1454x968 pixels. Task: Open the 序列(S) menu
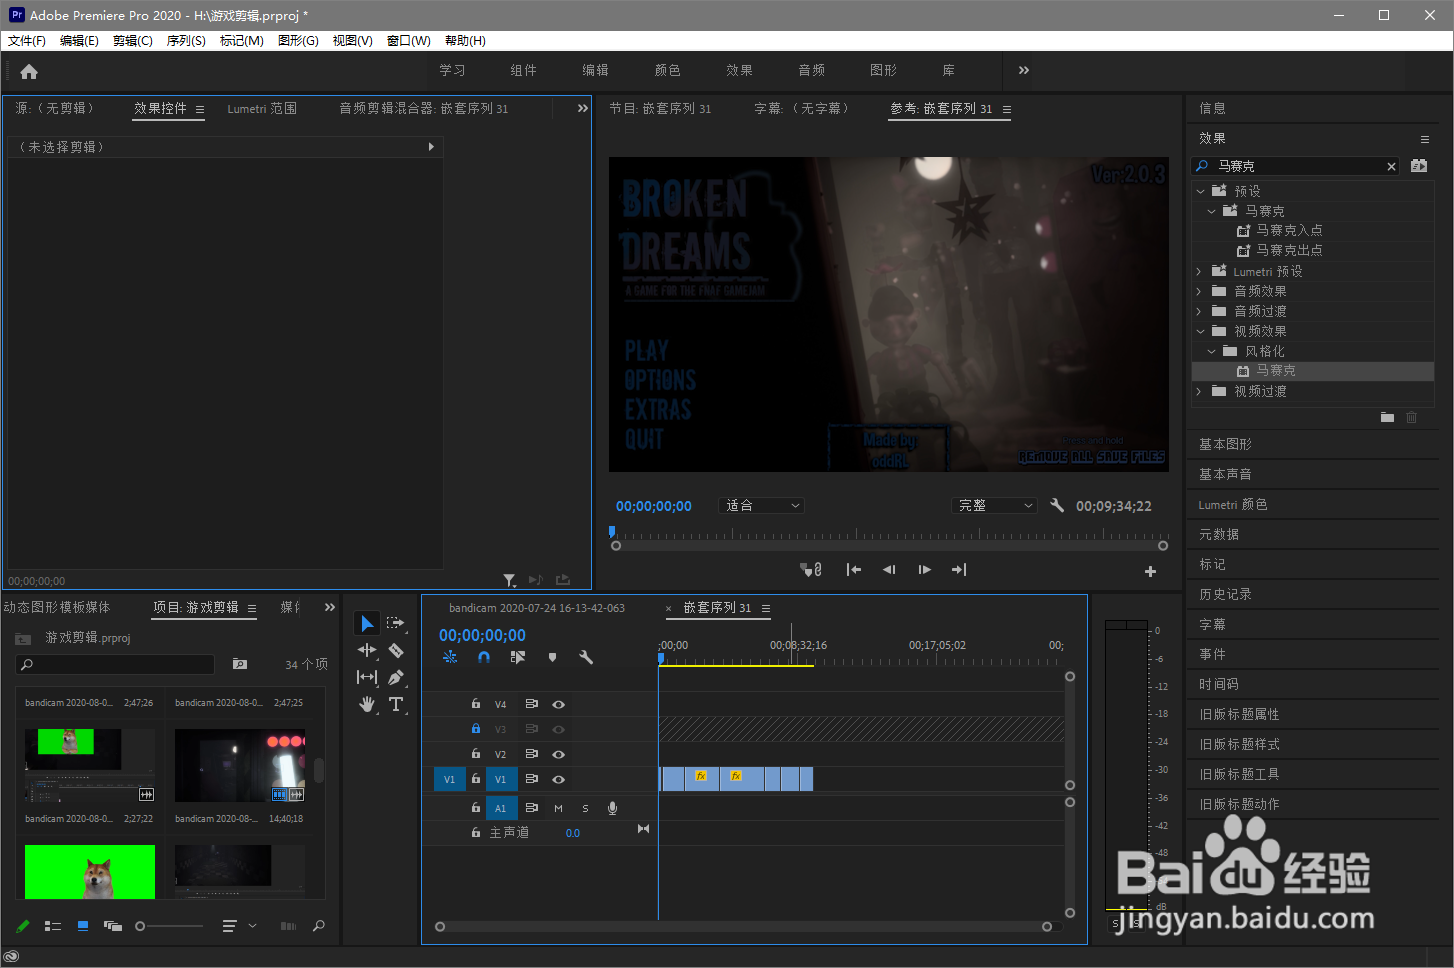click(186, 41)
